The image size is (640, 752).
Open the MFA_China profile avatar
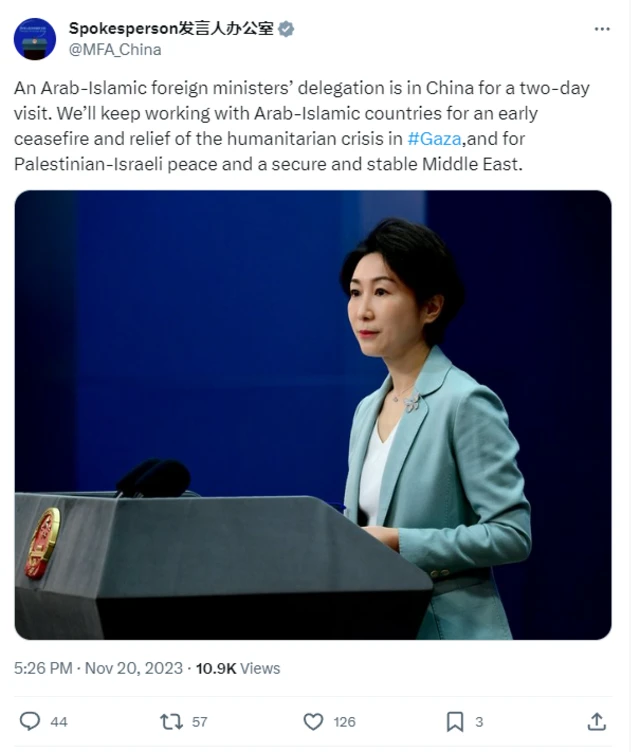[35, 39]
